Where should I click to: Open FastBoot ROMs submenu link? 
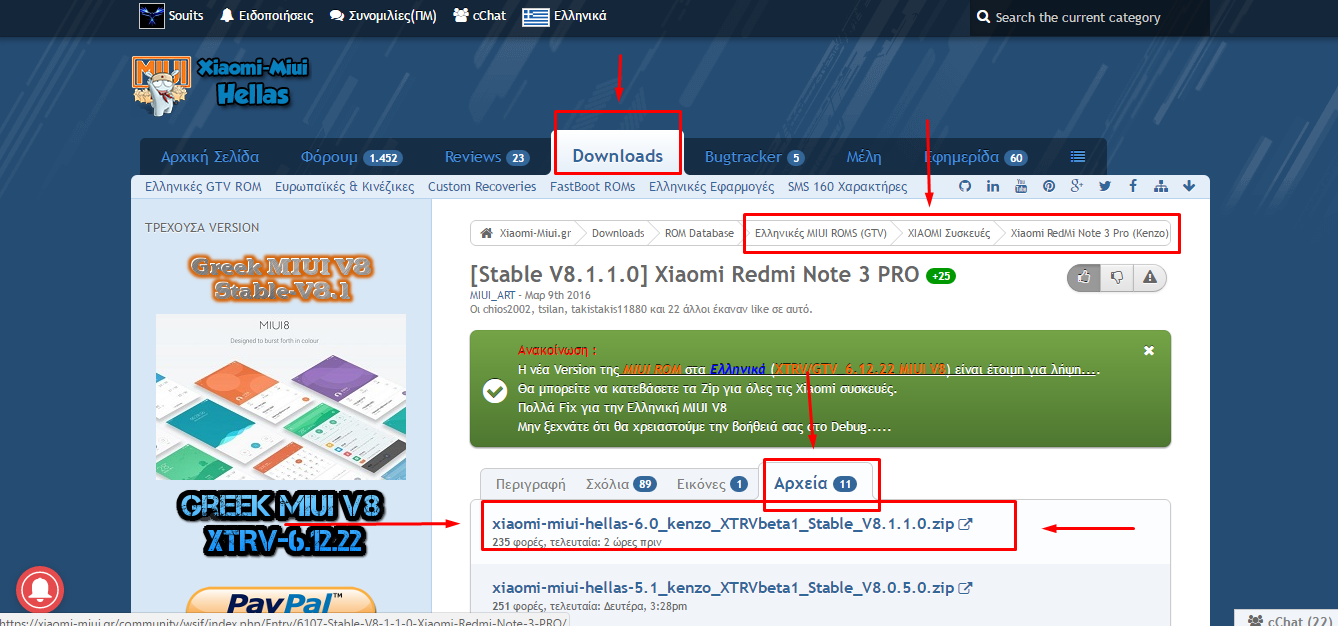tap(592, 186)
